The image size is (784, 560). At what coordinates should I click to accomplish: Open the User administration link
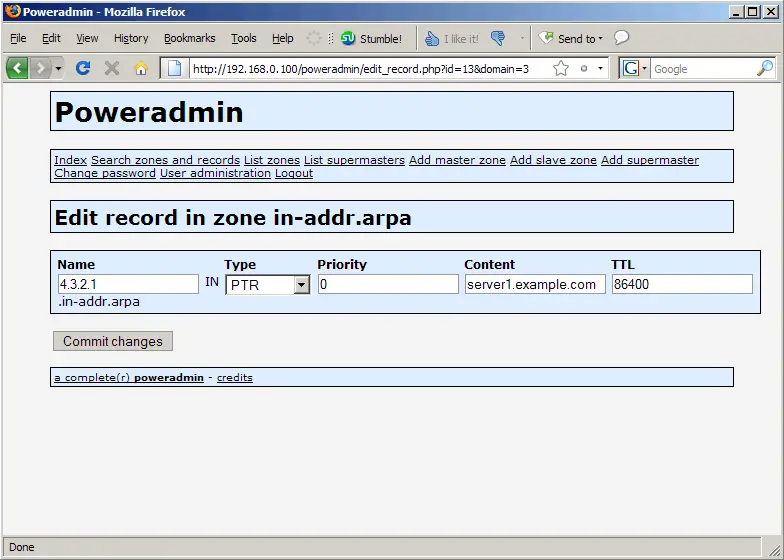click(x=216, y=173)
